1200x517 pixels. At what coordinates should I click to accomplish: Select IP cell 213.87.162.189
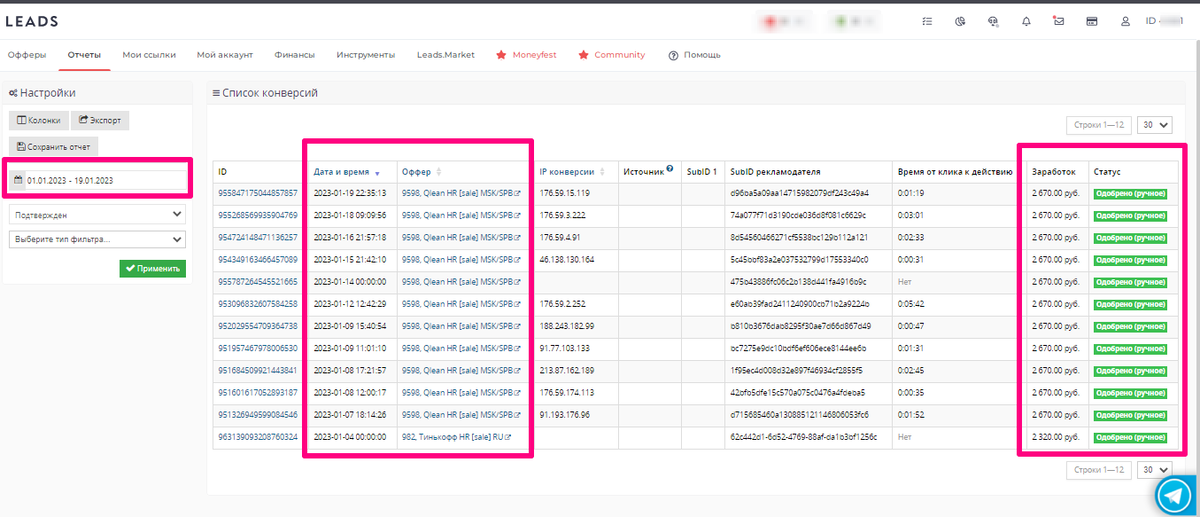566,369
